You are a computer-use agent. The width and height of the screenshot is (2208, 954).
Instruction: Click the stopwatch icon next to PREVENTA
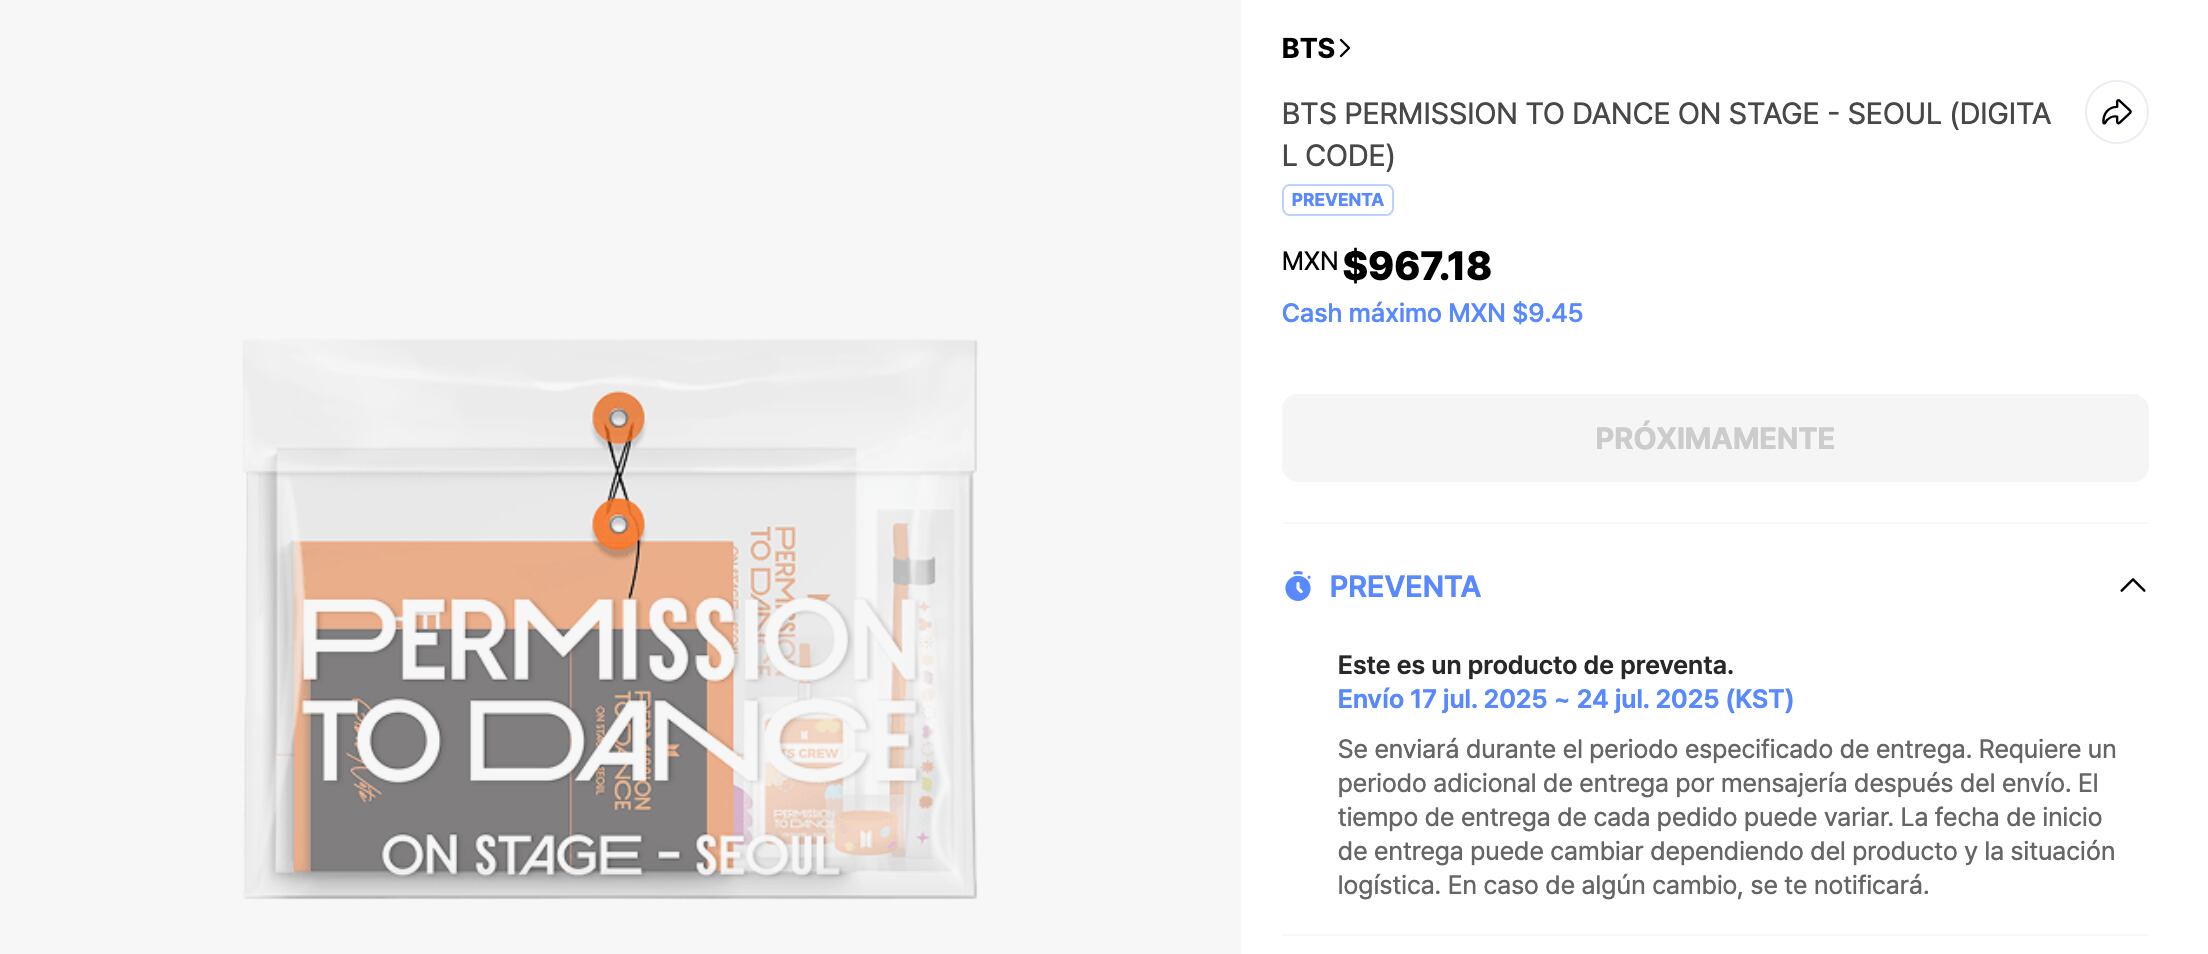(x=1297, y=586)
